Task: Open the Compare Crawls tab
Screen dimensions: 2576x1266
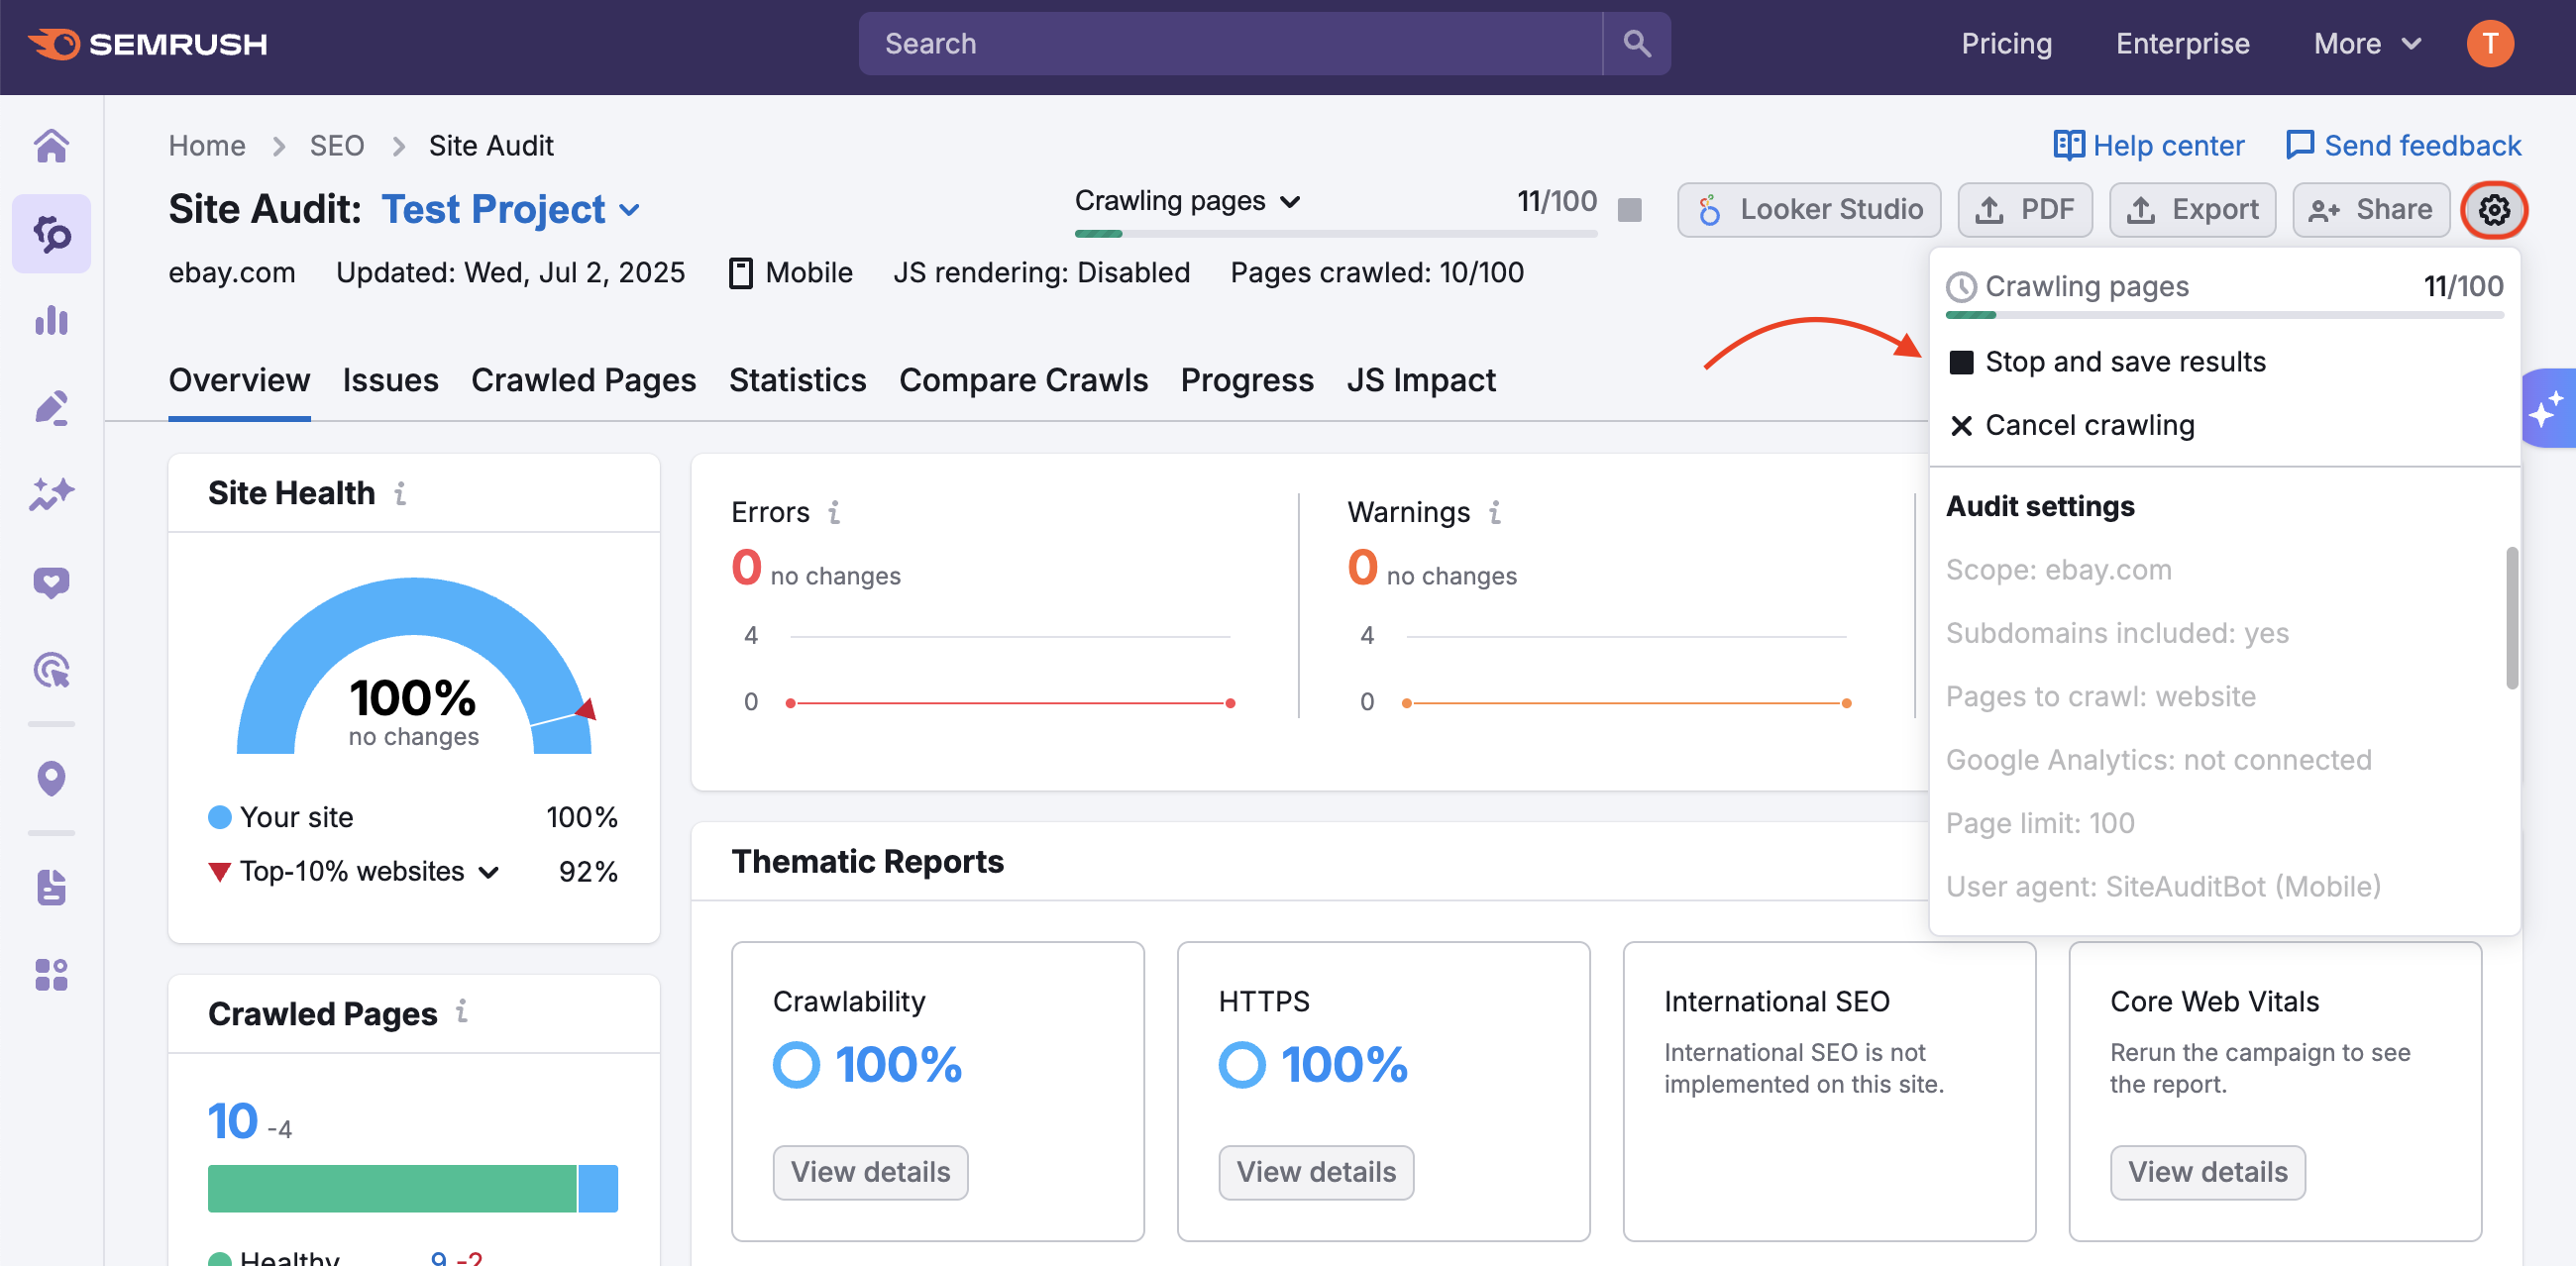Action: (x=1023, y=380)
